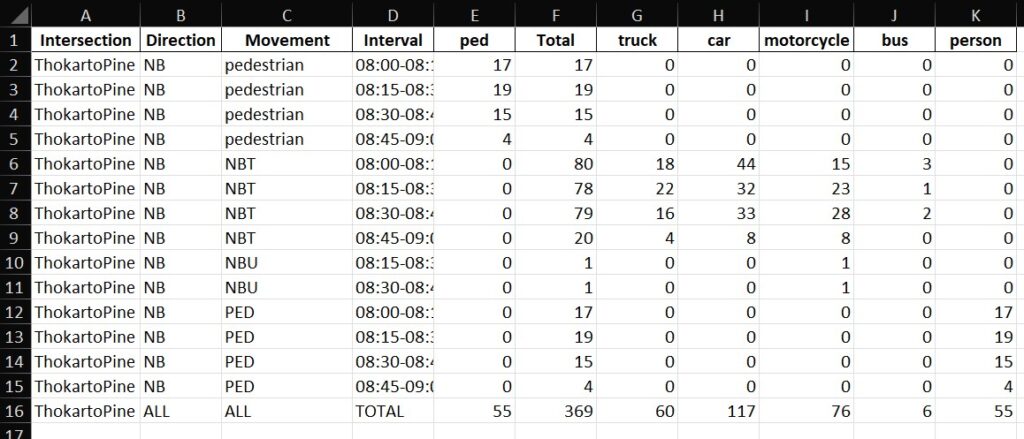The image size is (1024, 439).
Task: Click motorcycle total cell showing 76
Action: click(806, 410)
